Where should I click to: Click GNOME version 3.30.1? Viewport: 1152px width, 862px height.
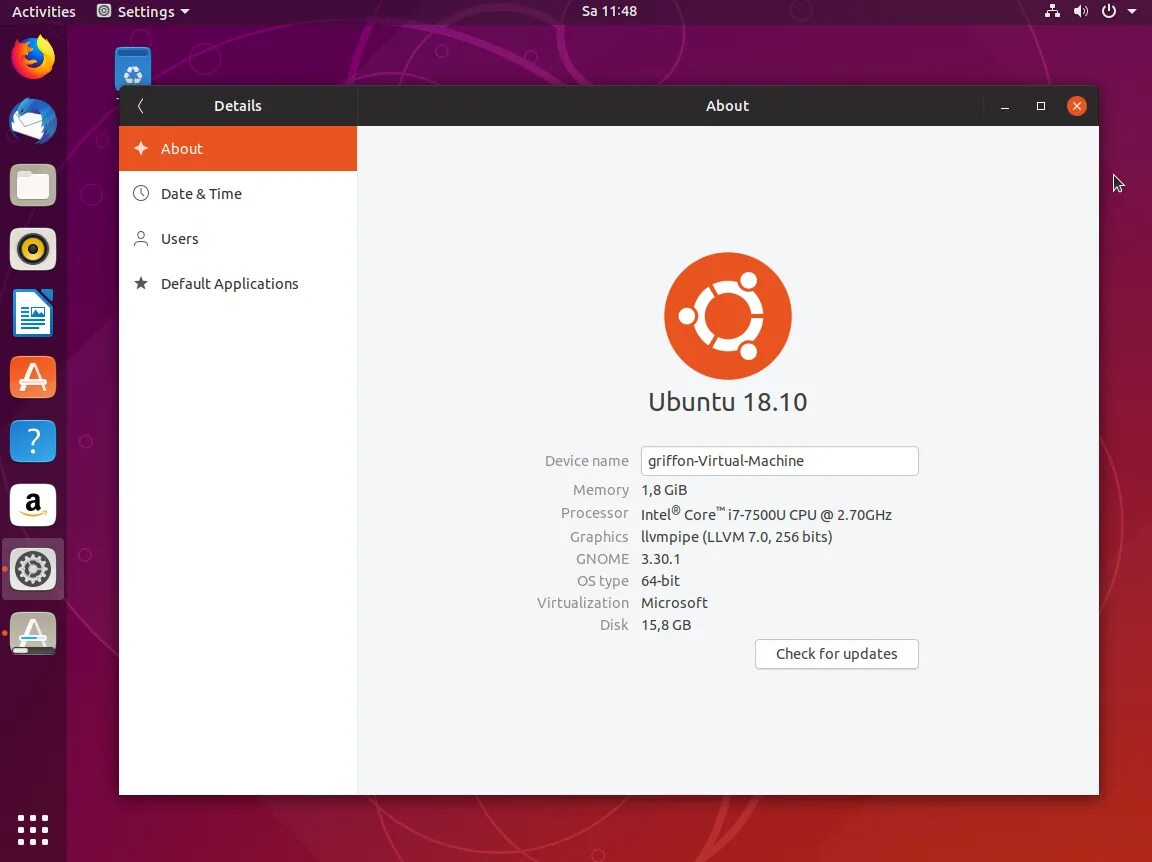coord(660,559)
